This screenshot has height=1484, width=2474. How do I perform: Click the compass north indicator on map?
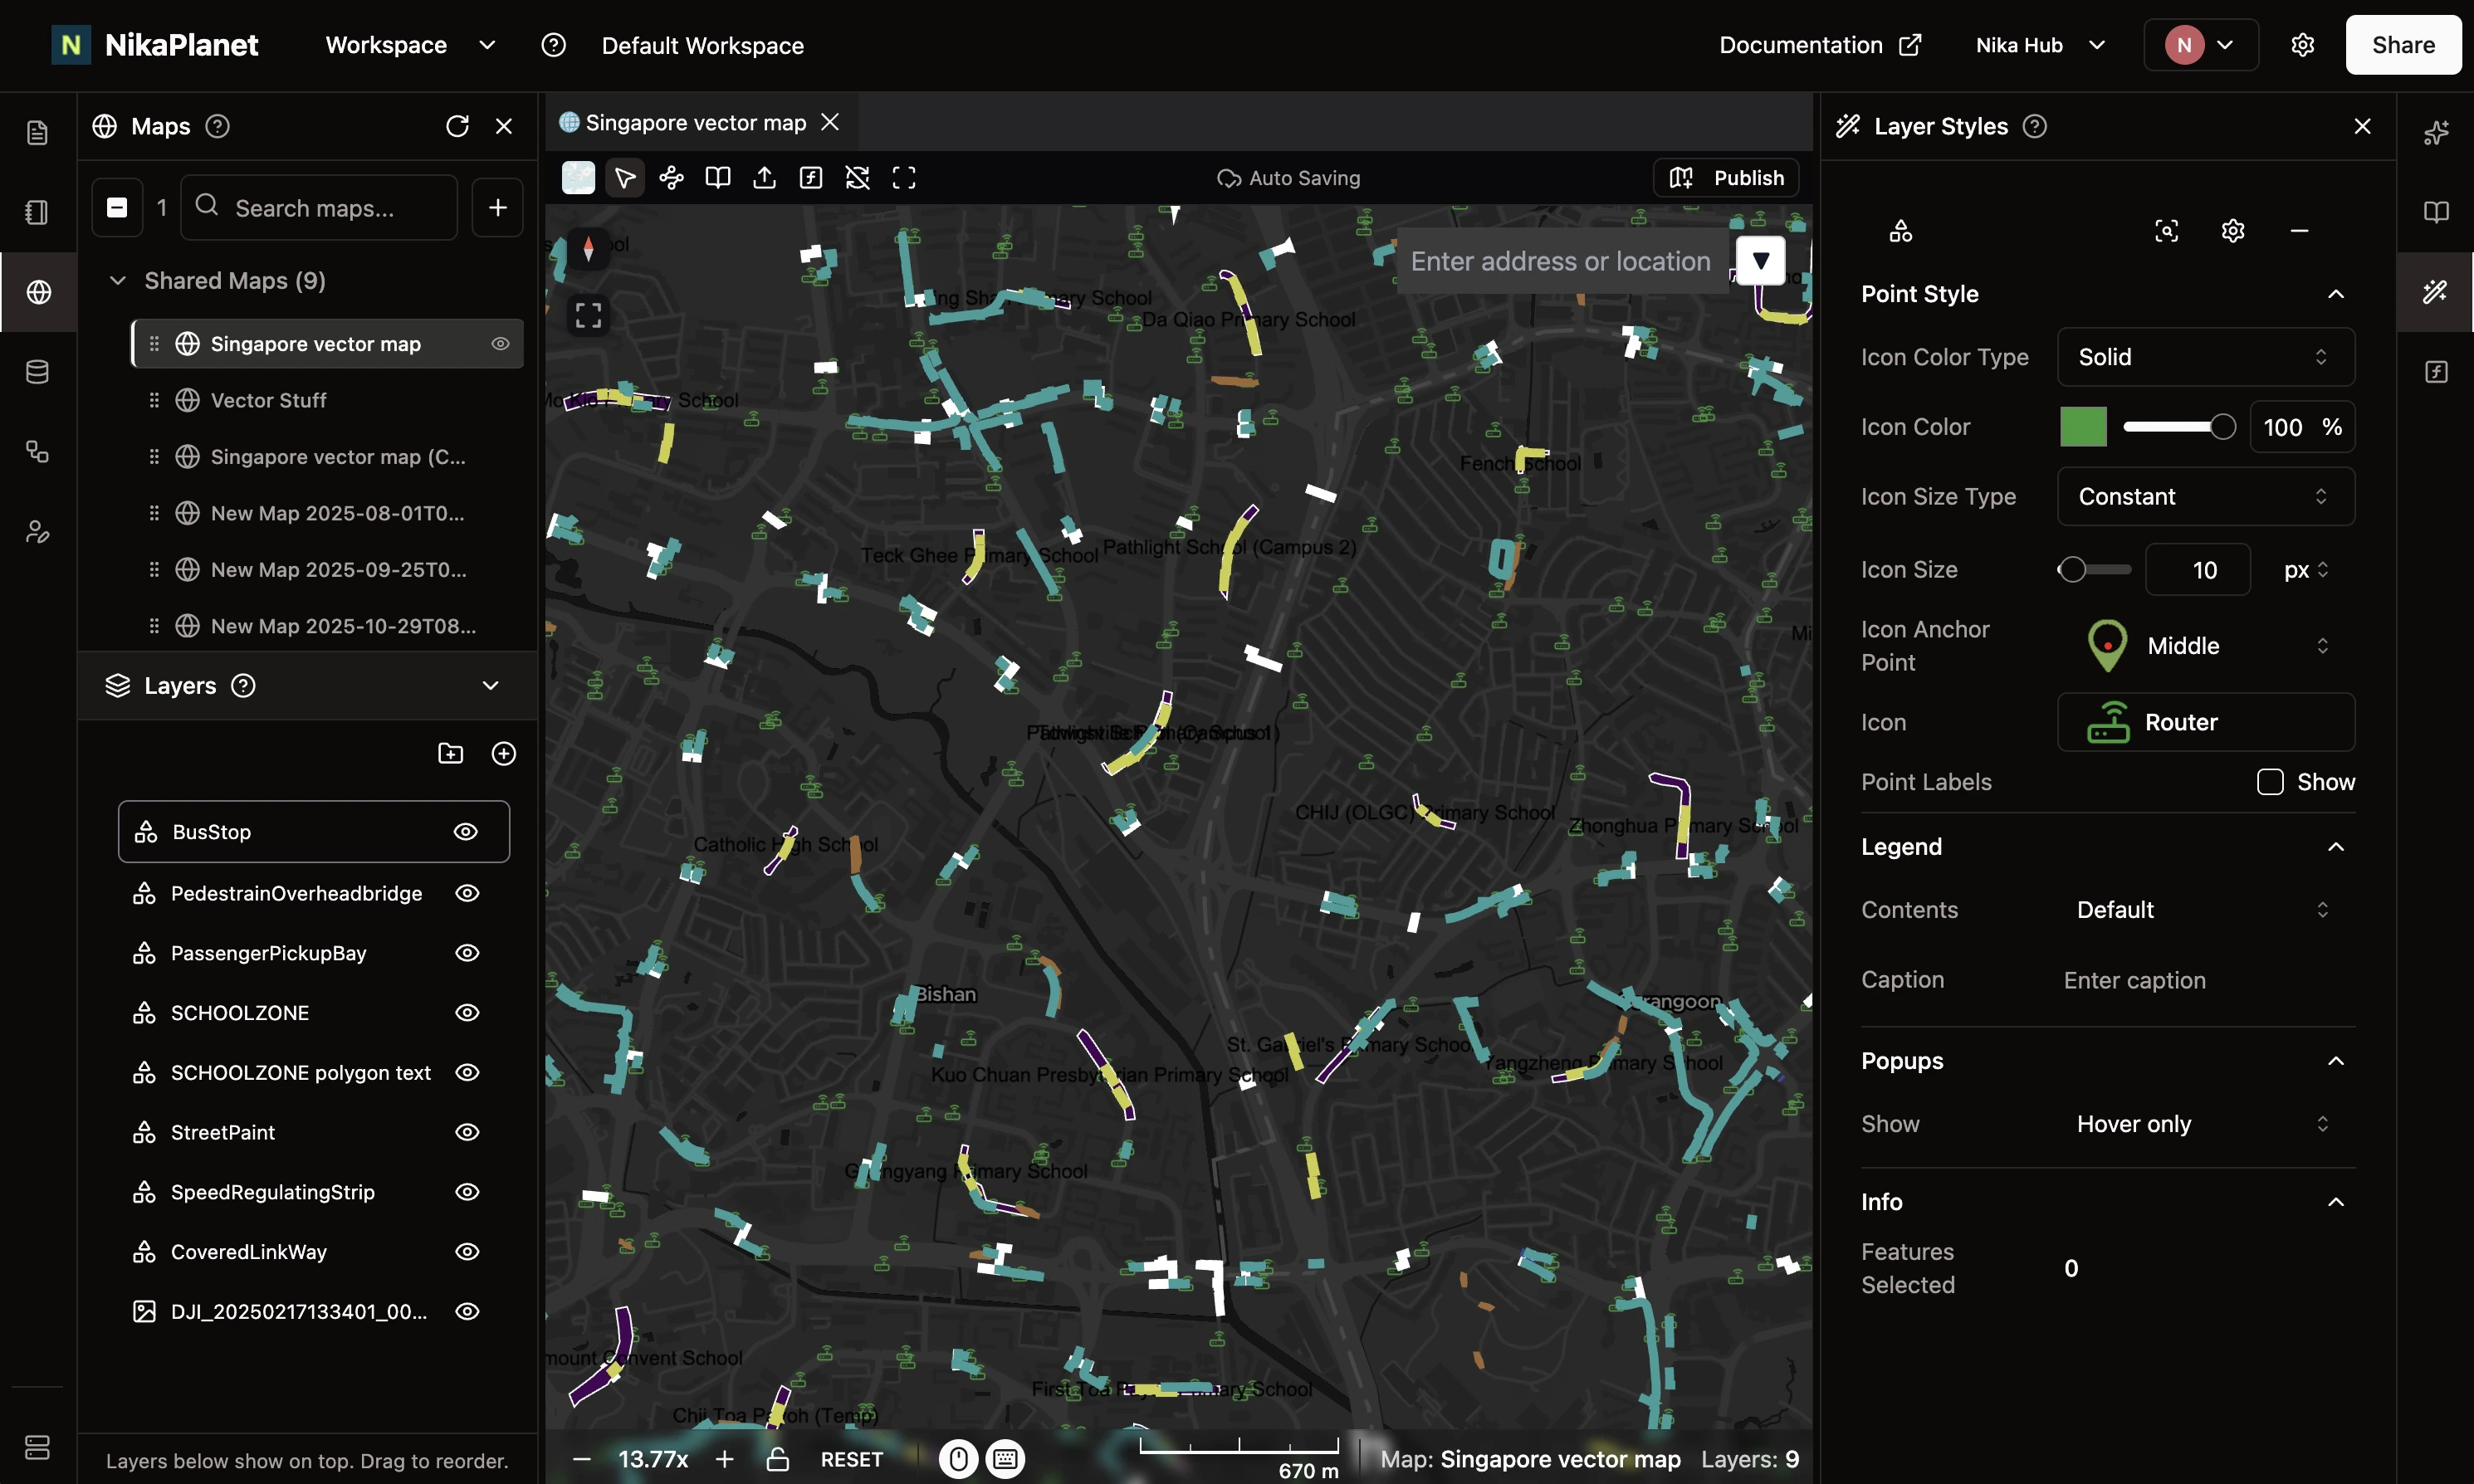coord(588,248)
